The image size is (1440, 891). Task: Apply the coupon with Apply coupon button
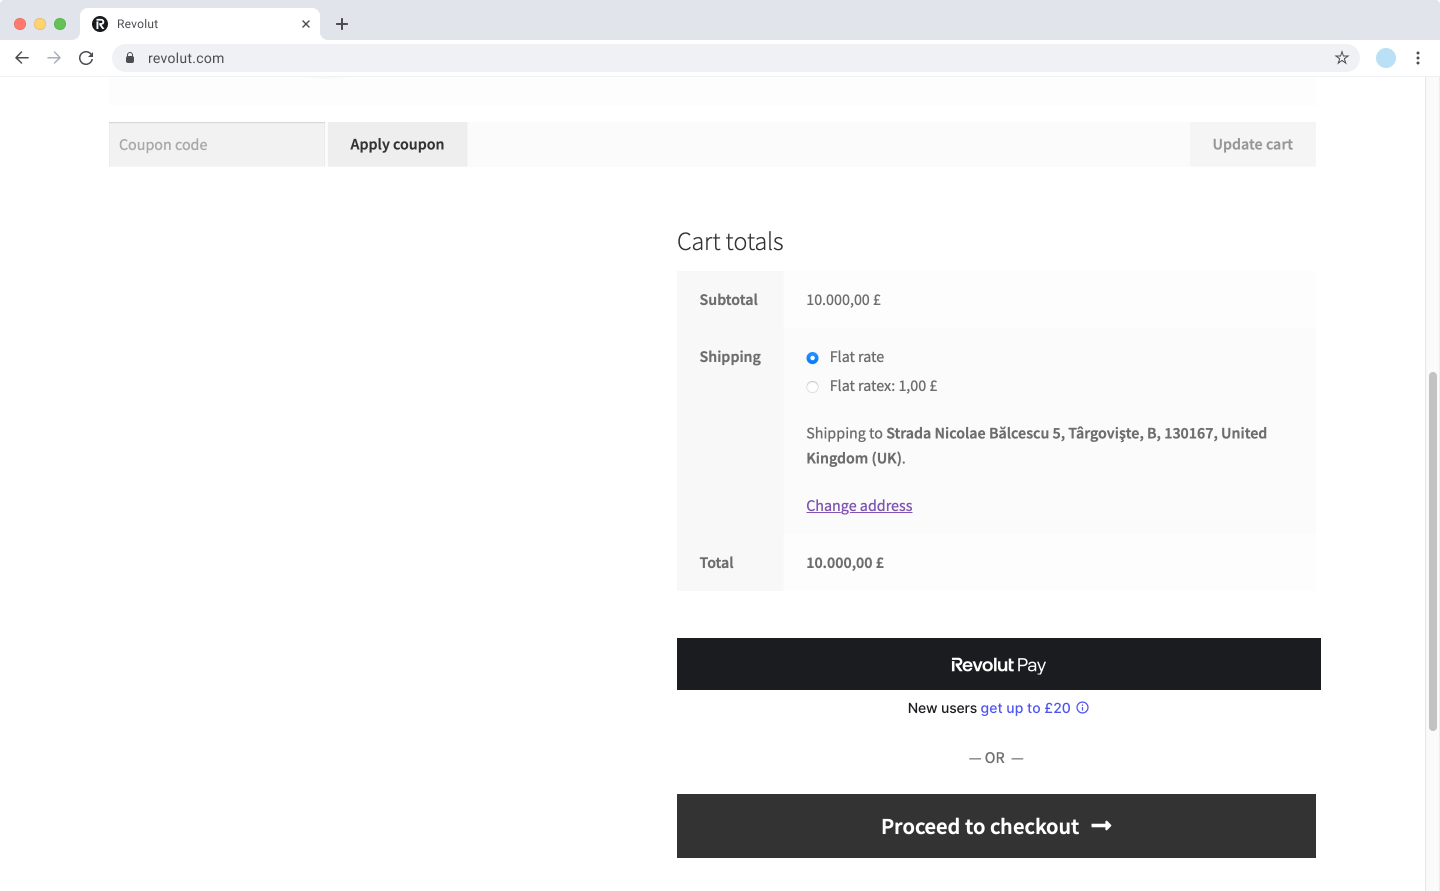[x=397, y=144]
